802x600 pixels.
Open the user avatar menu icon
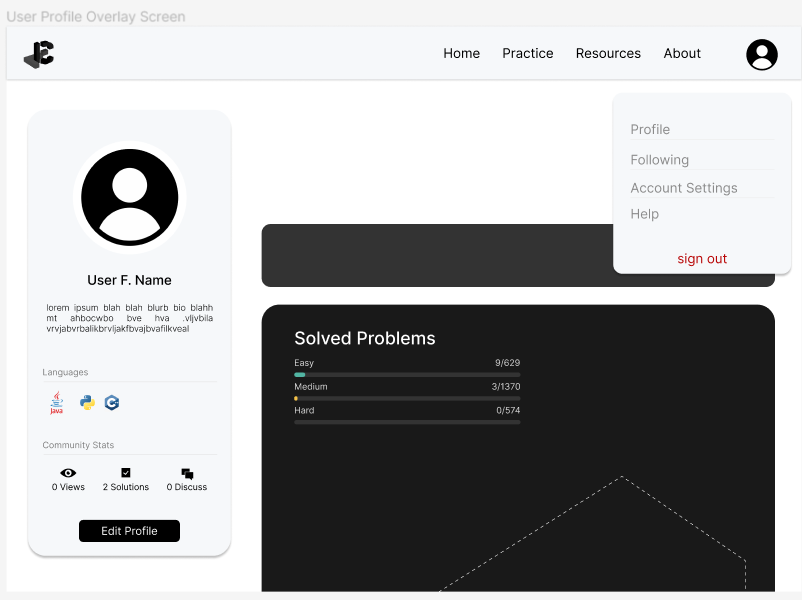pos(762,55)
